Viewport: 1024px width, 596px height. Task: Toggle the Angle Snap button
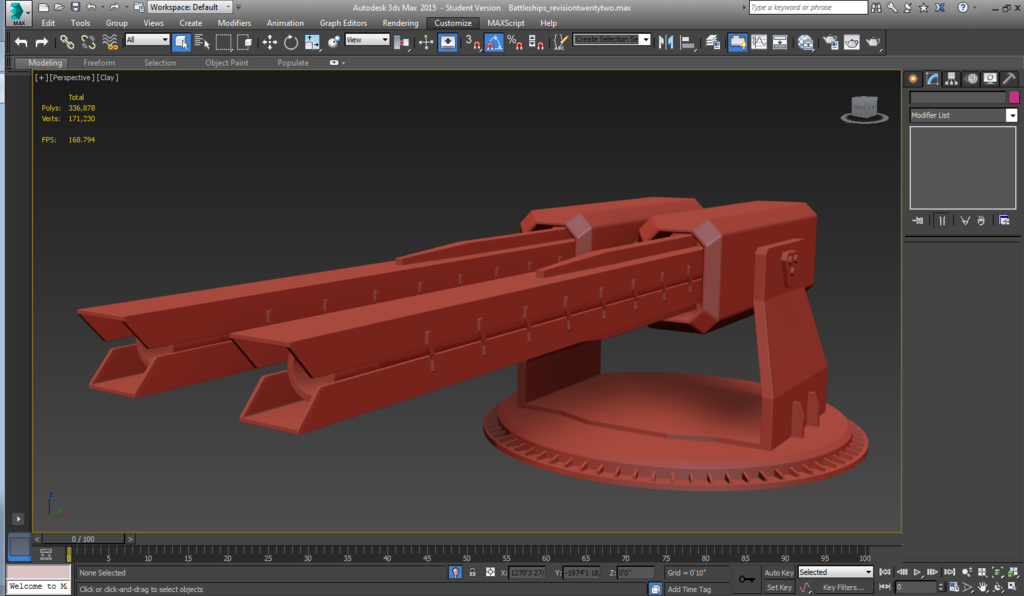494,42
